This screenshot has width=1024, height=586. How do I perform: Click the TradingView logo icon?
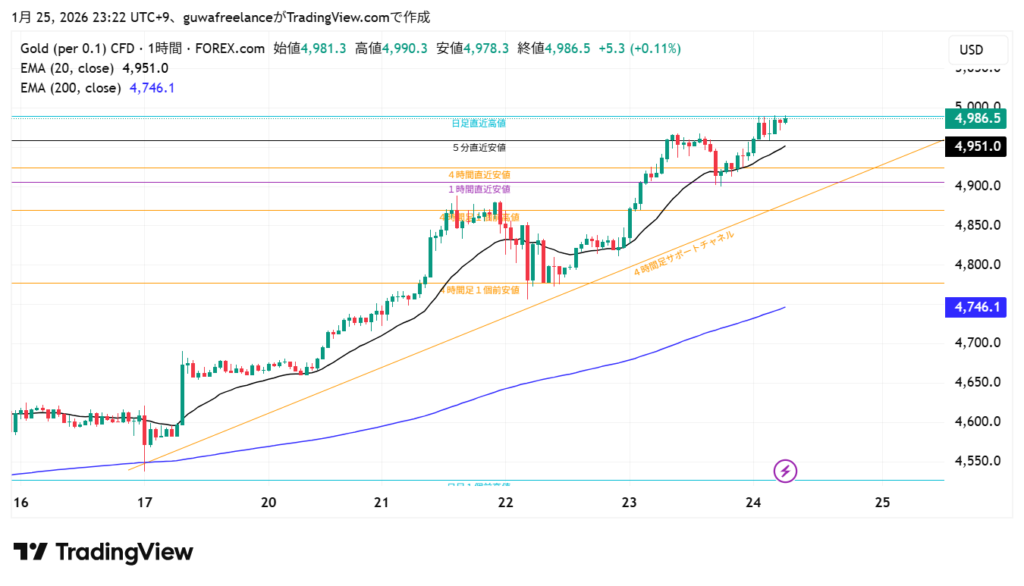(x=30, y=552)
